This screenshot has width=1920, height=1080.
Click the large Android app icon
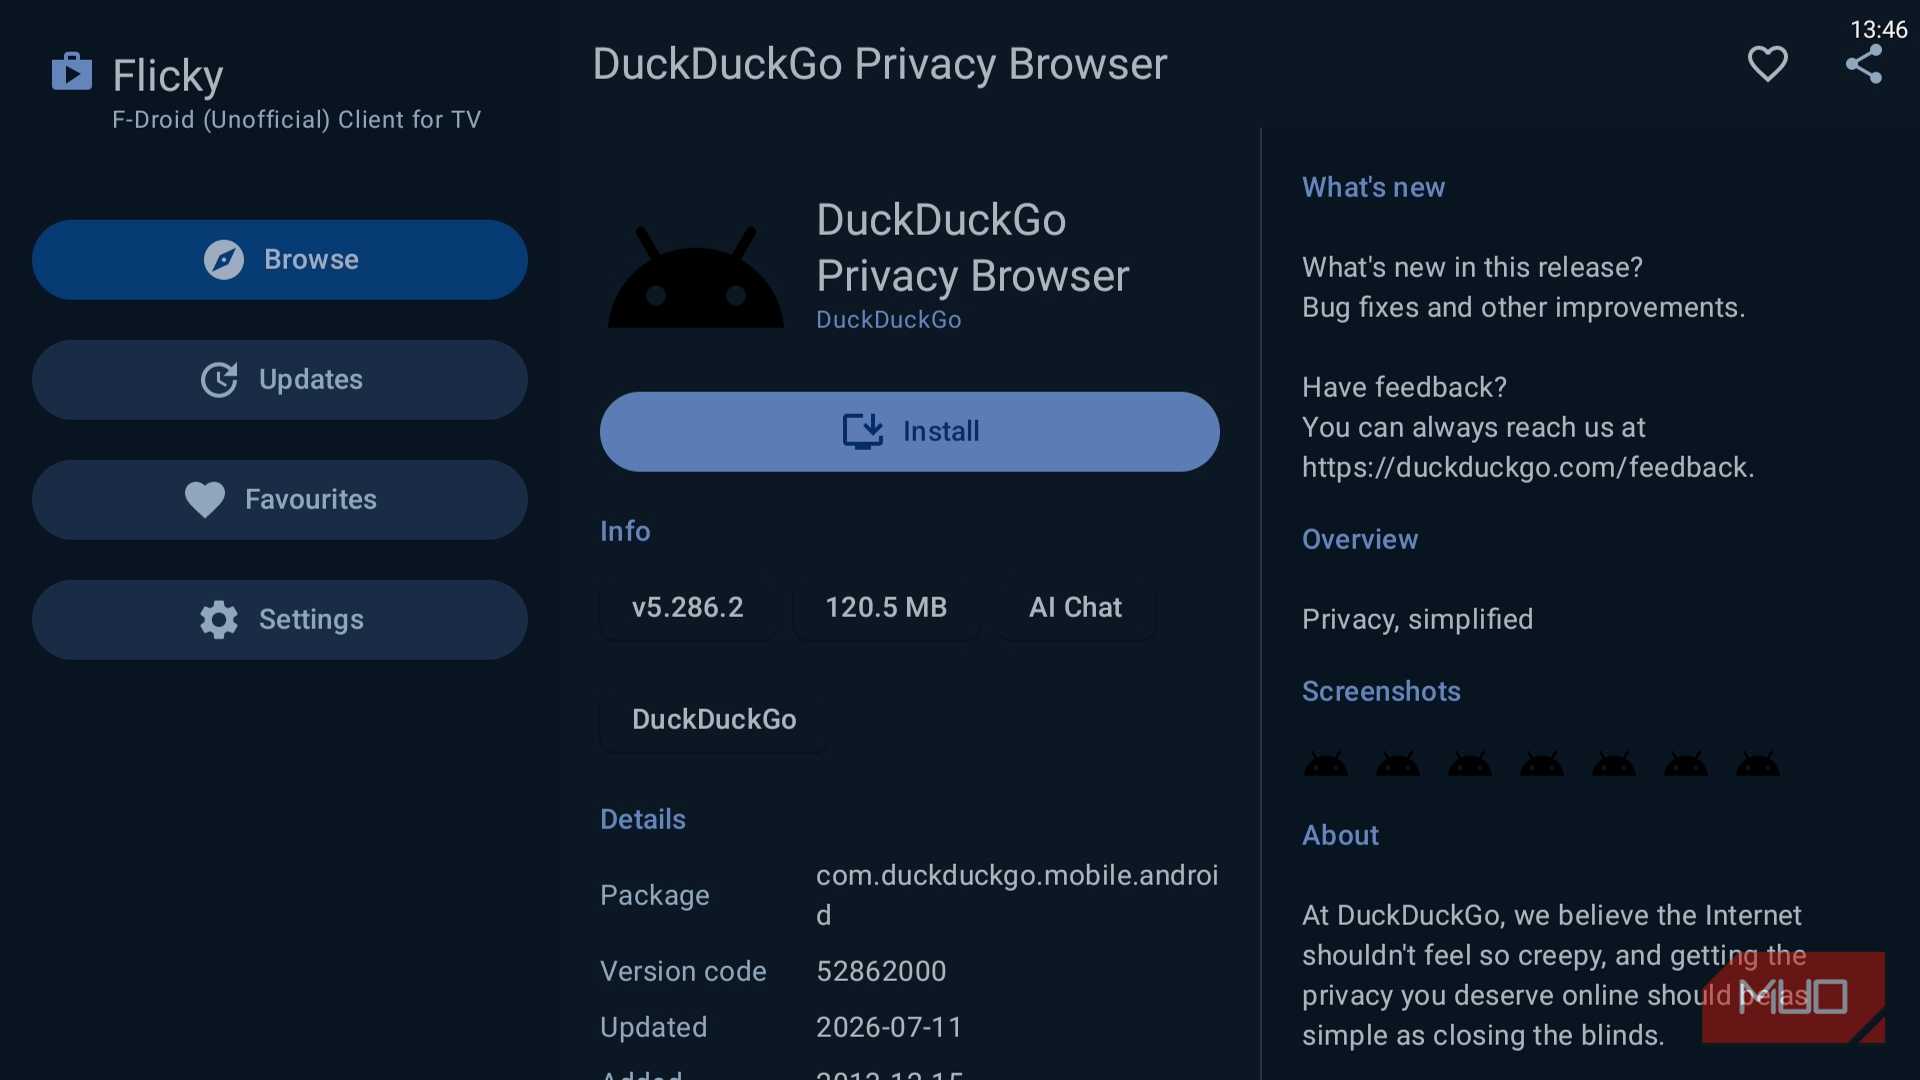(696, 278)
